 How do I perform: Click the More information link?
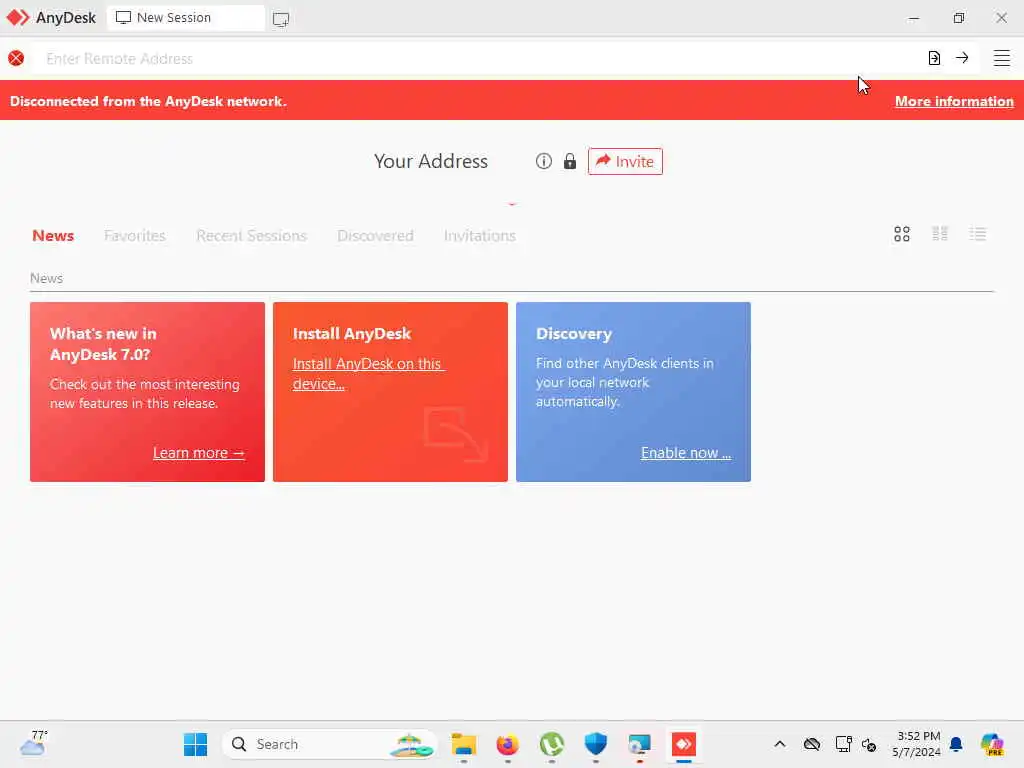(954, 101)
